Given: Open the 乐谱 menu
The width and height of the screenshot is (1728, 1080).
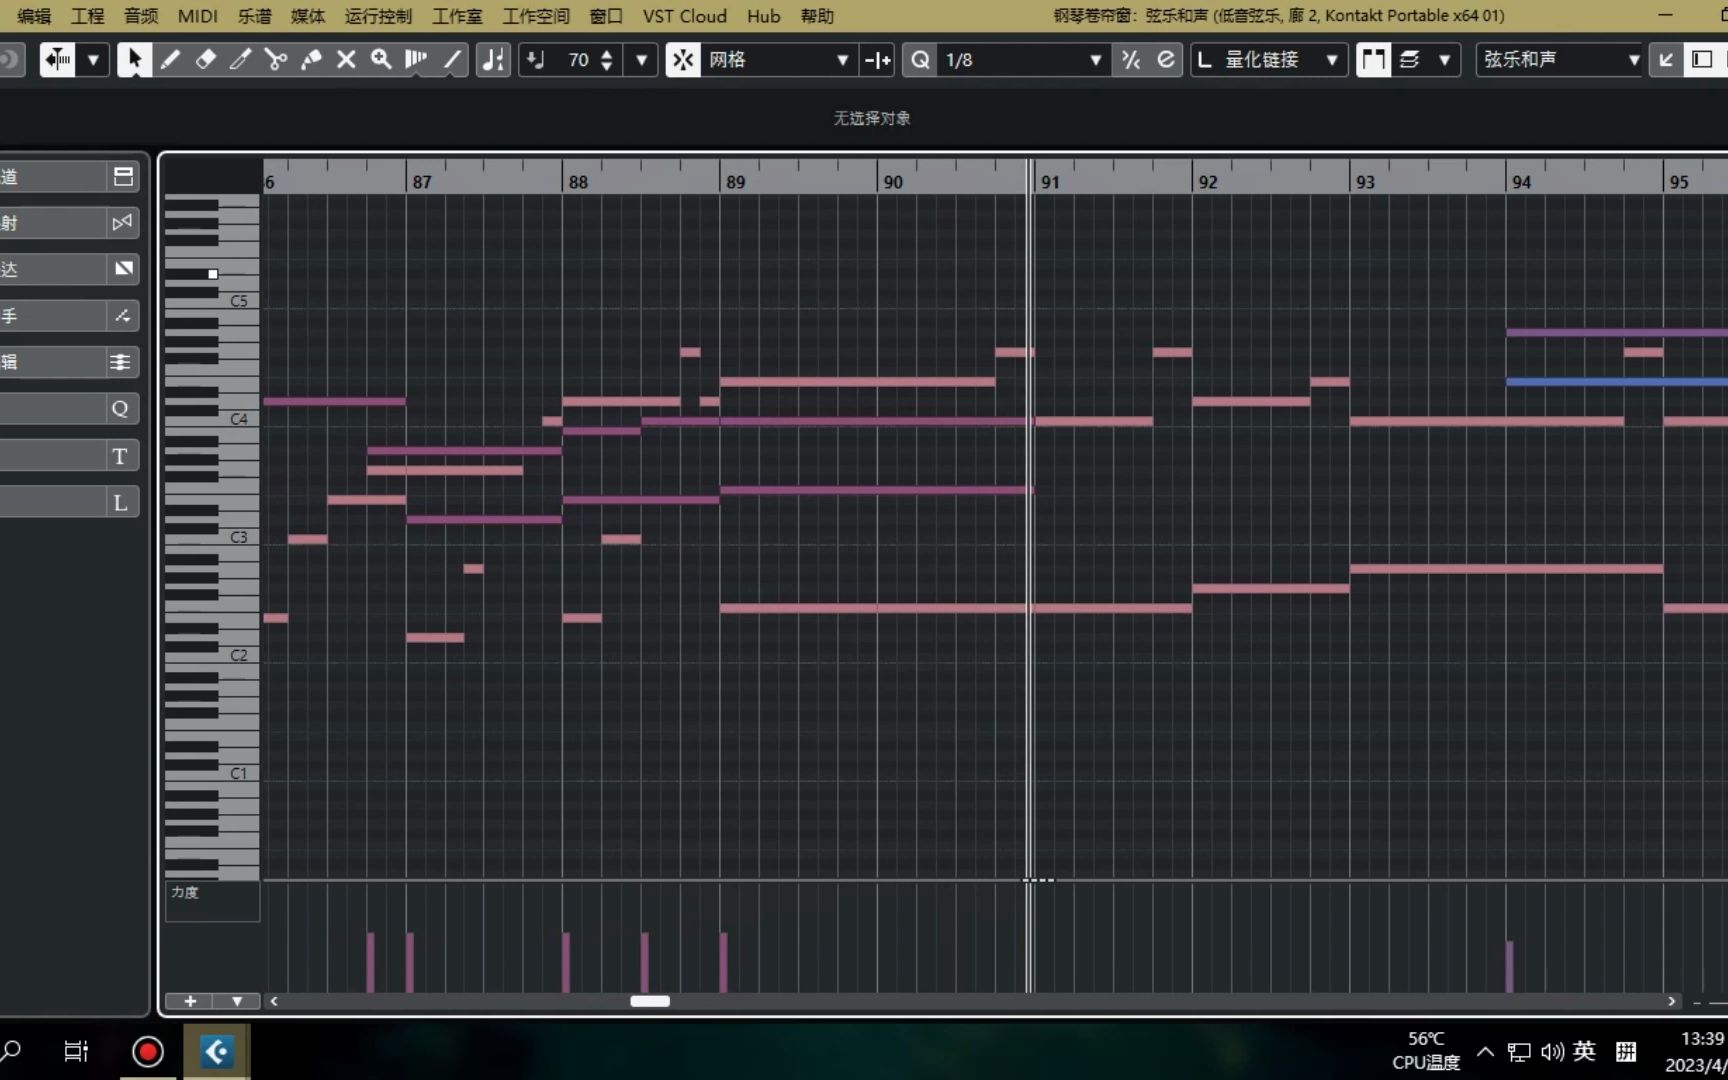Looking at the screenshot, I should point(254,16).
